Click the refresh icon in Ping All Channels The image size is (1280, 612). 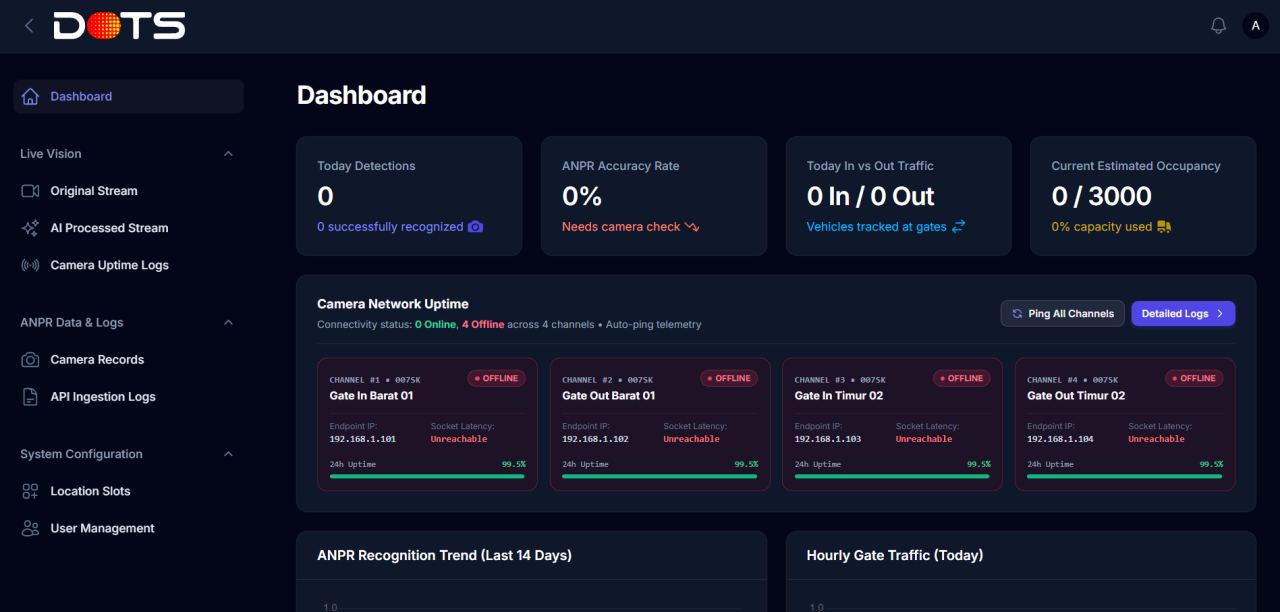(1017, 314)
